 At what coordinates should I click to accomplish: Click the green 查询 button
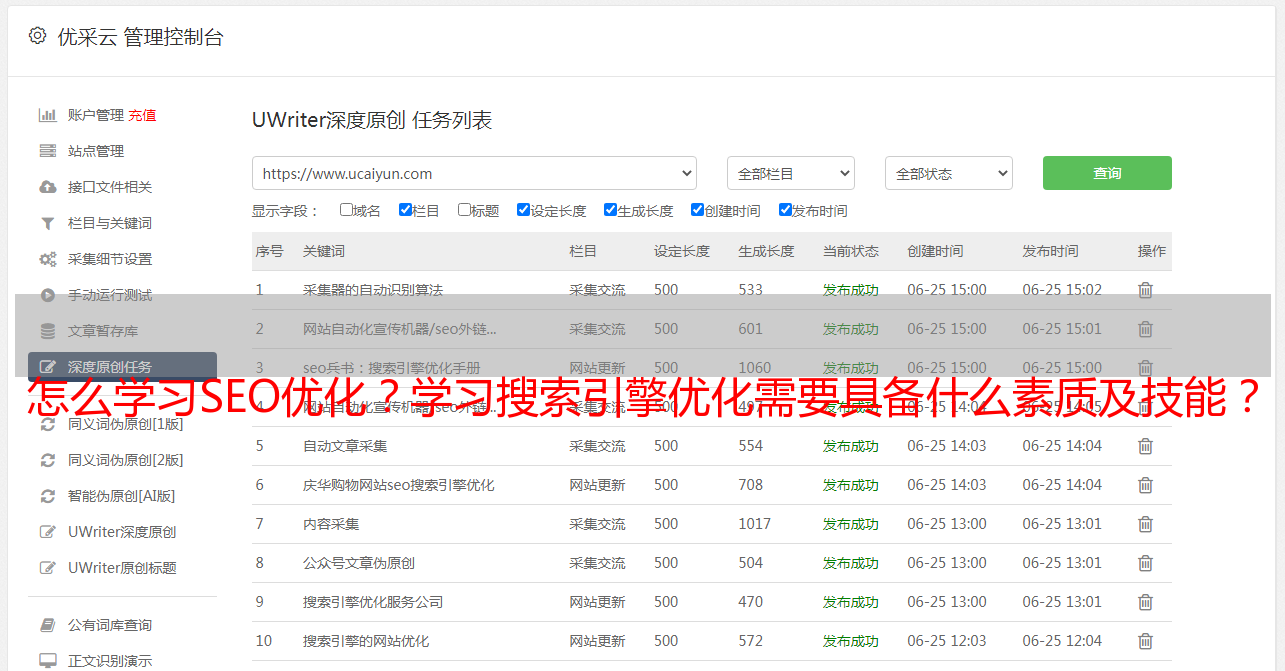coord(1107,173)
